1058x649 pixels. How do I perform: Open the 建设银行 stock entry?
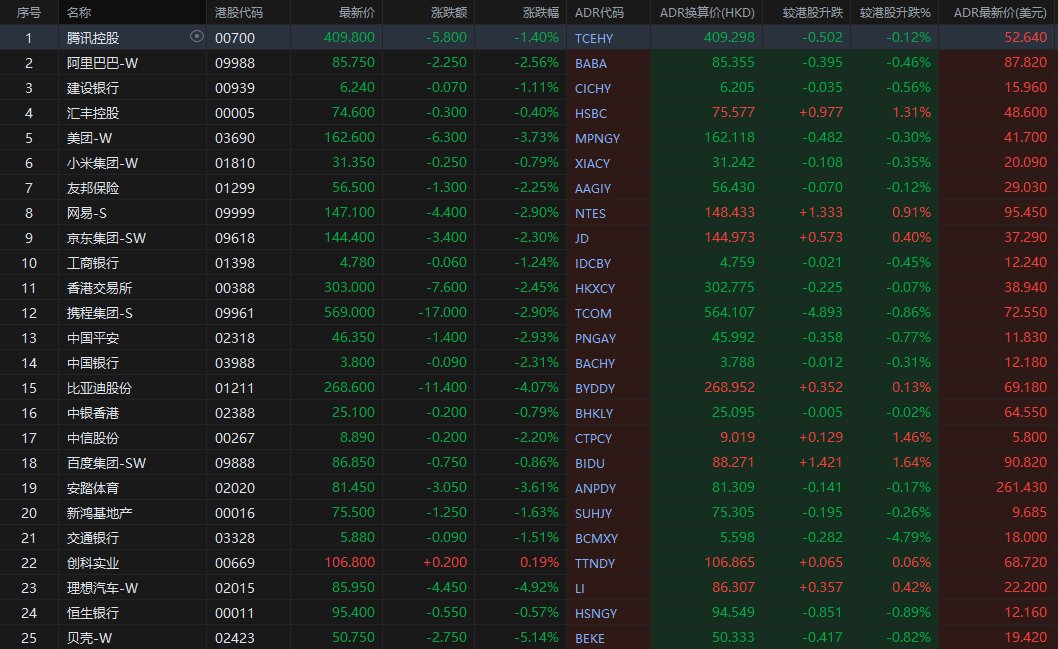92,88
